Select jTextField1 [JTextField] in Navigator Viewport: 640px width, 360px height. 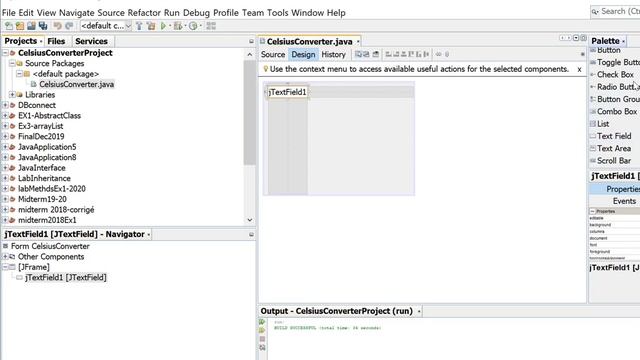[x=65, y=278]
